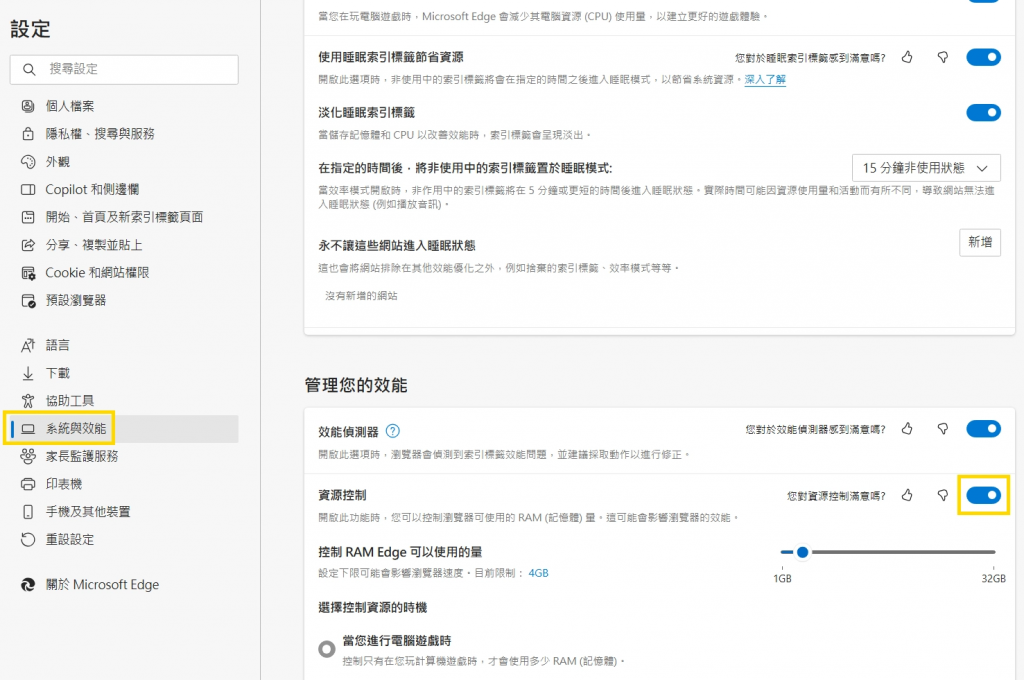Image resolution: width=1024 pixels, height=680 pixels.
Task: Click the 永不讓這些網站進入睡眠狀態 label
Action: (396, 246)
